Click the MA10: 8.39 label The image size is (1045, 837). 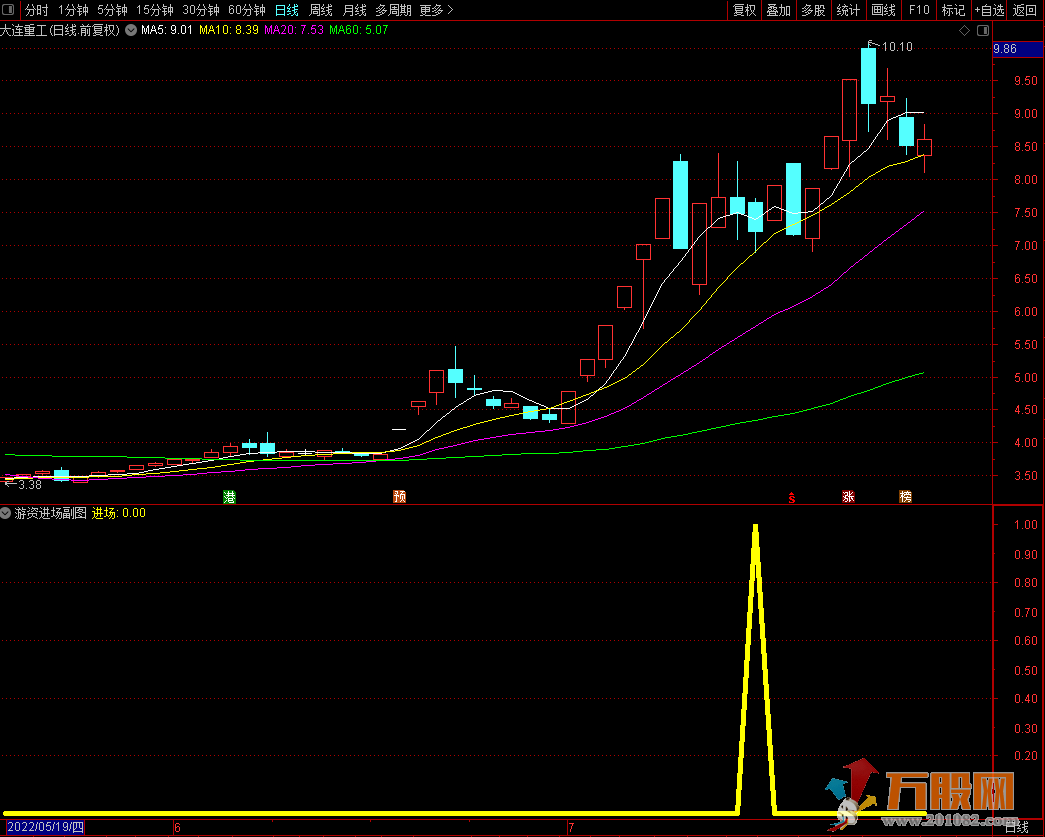[x=229, y=30]
